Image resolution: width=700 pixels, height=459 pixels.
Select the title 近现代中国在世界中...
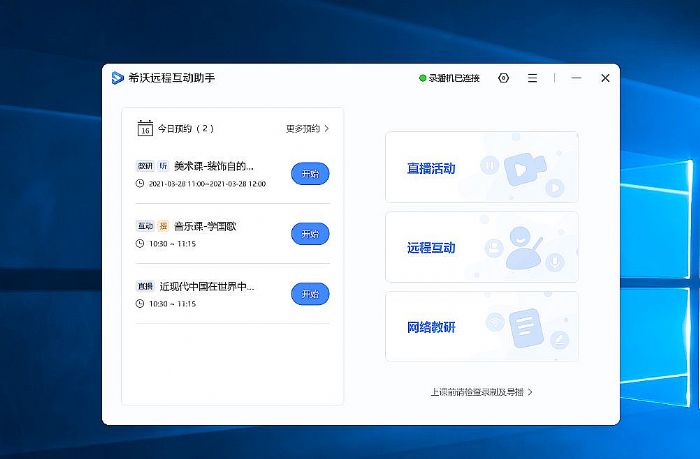point(207,286)
